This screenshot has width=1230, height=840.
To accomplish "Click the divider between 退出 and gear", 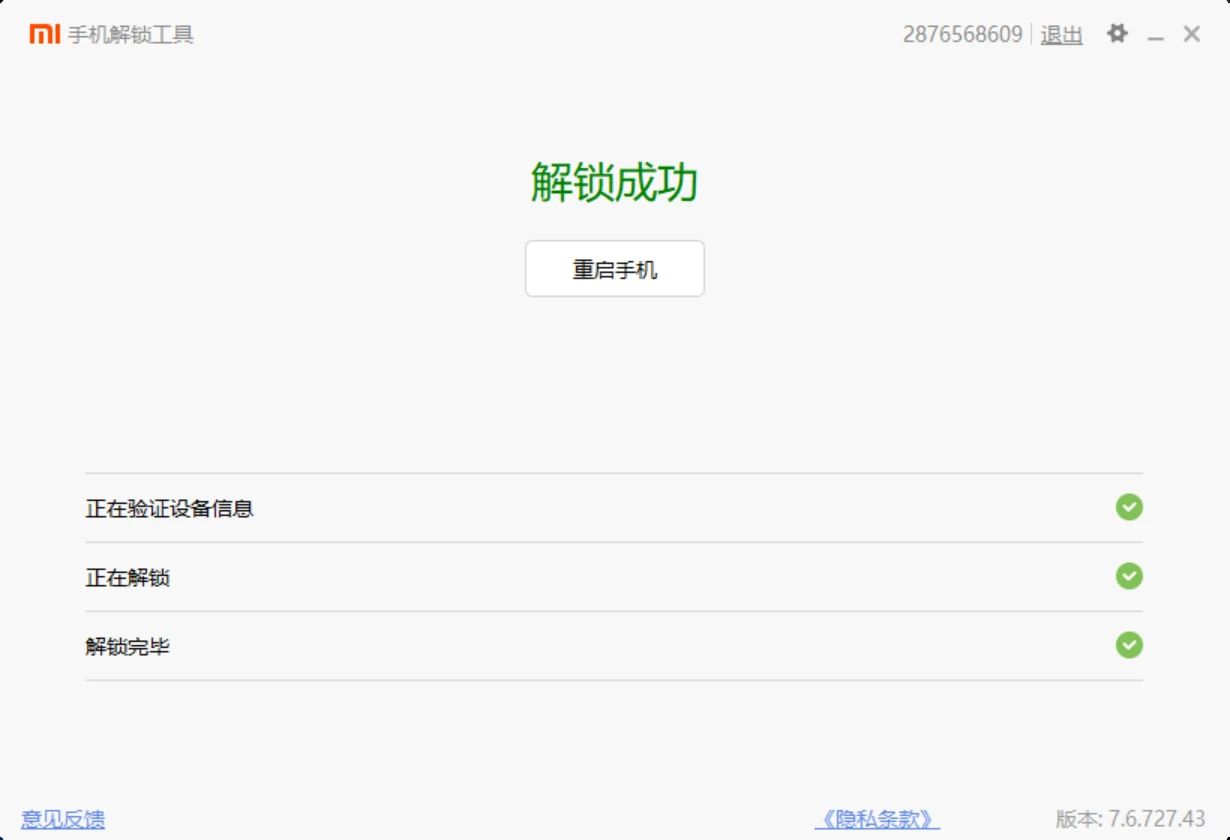I will coord(1032,33).
